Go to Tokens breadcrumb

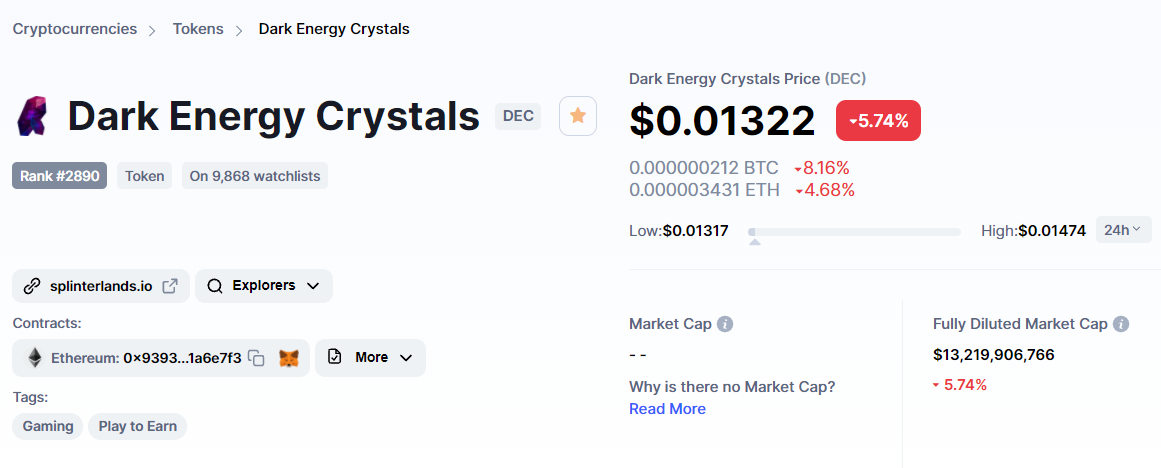198,30
